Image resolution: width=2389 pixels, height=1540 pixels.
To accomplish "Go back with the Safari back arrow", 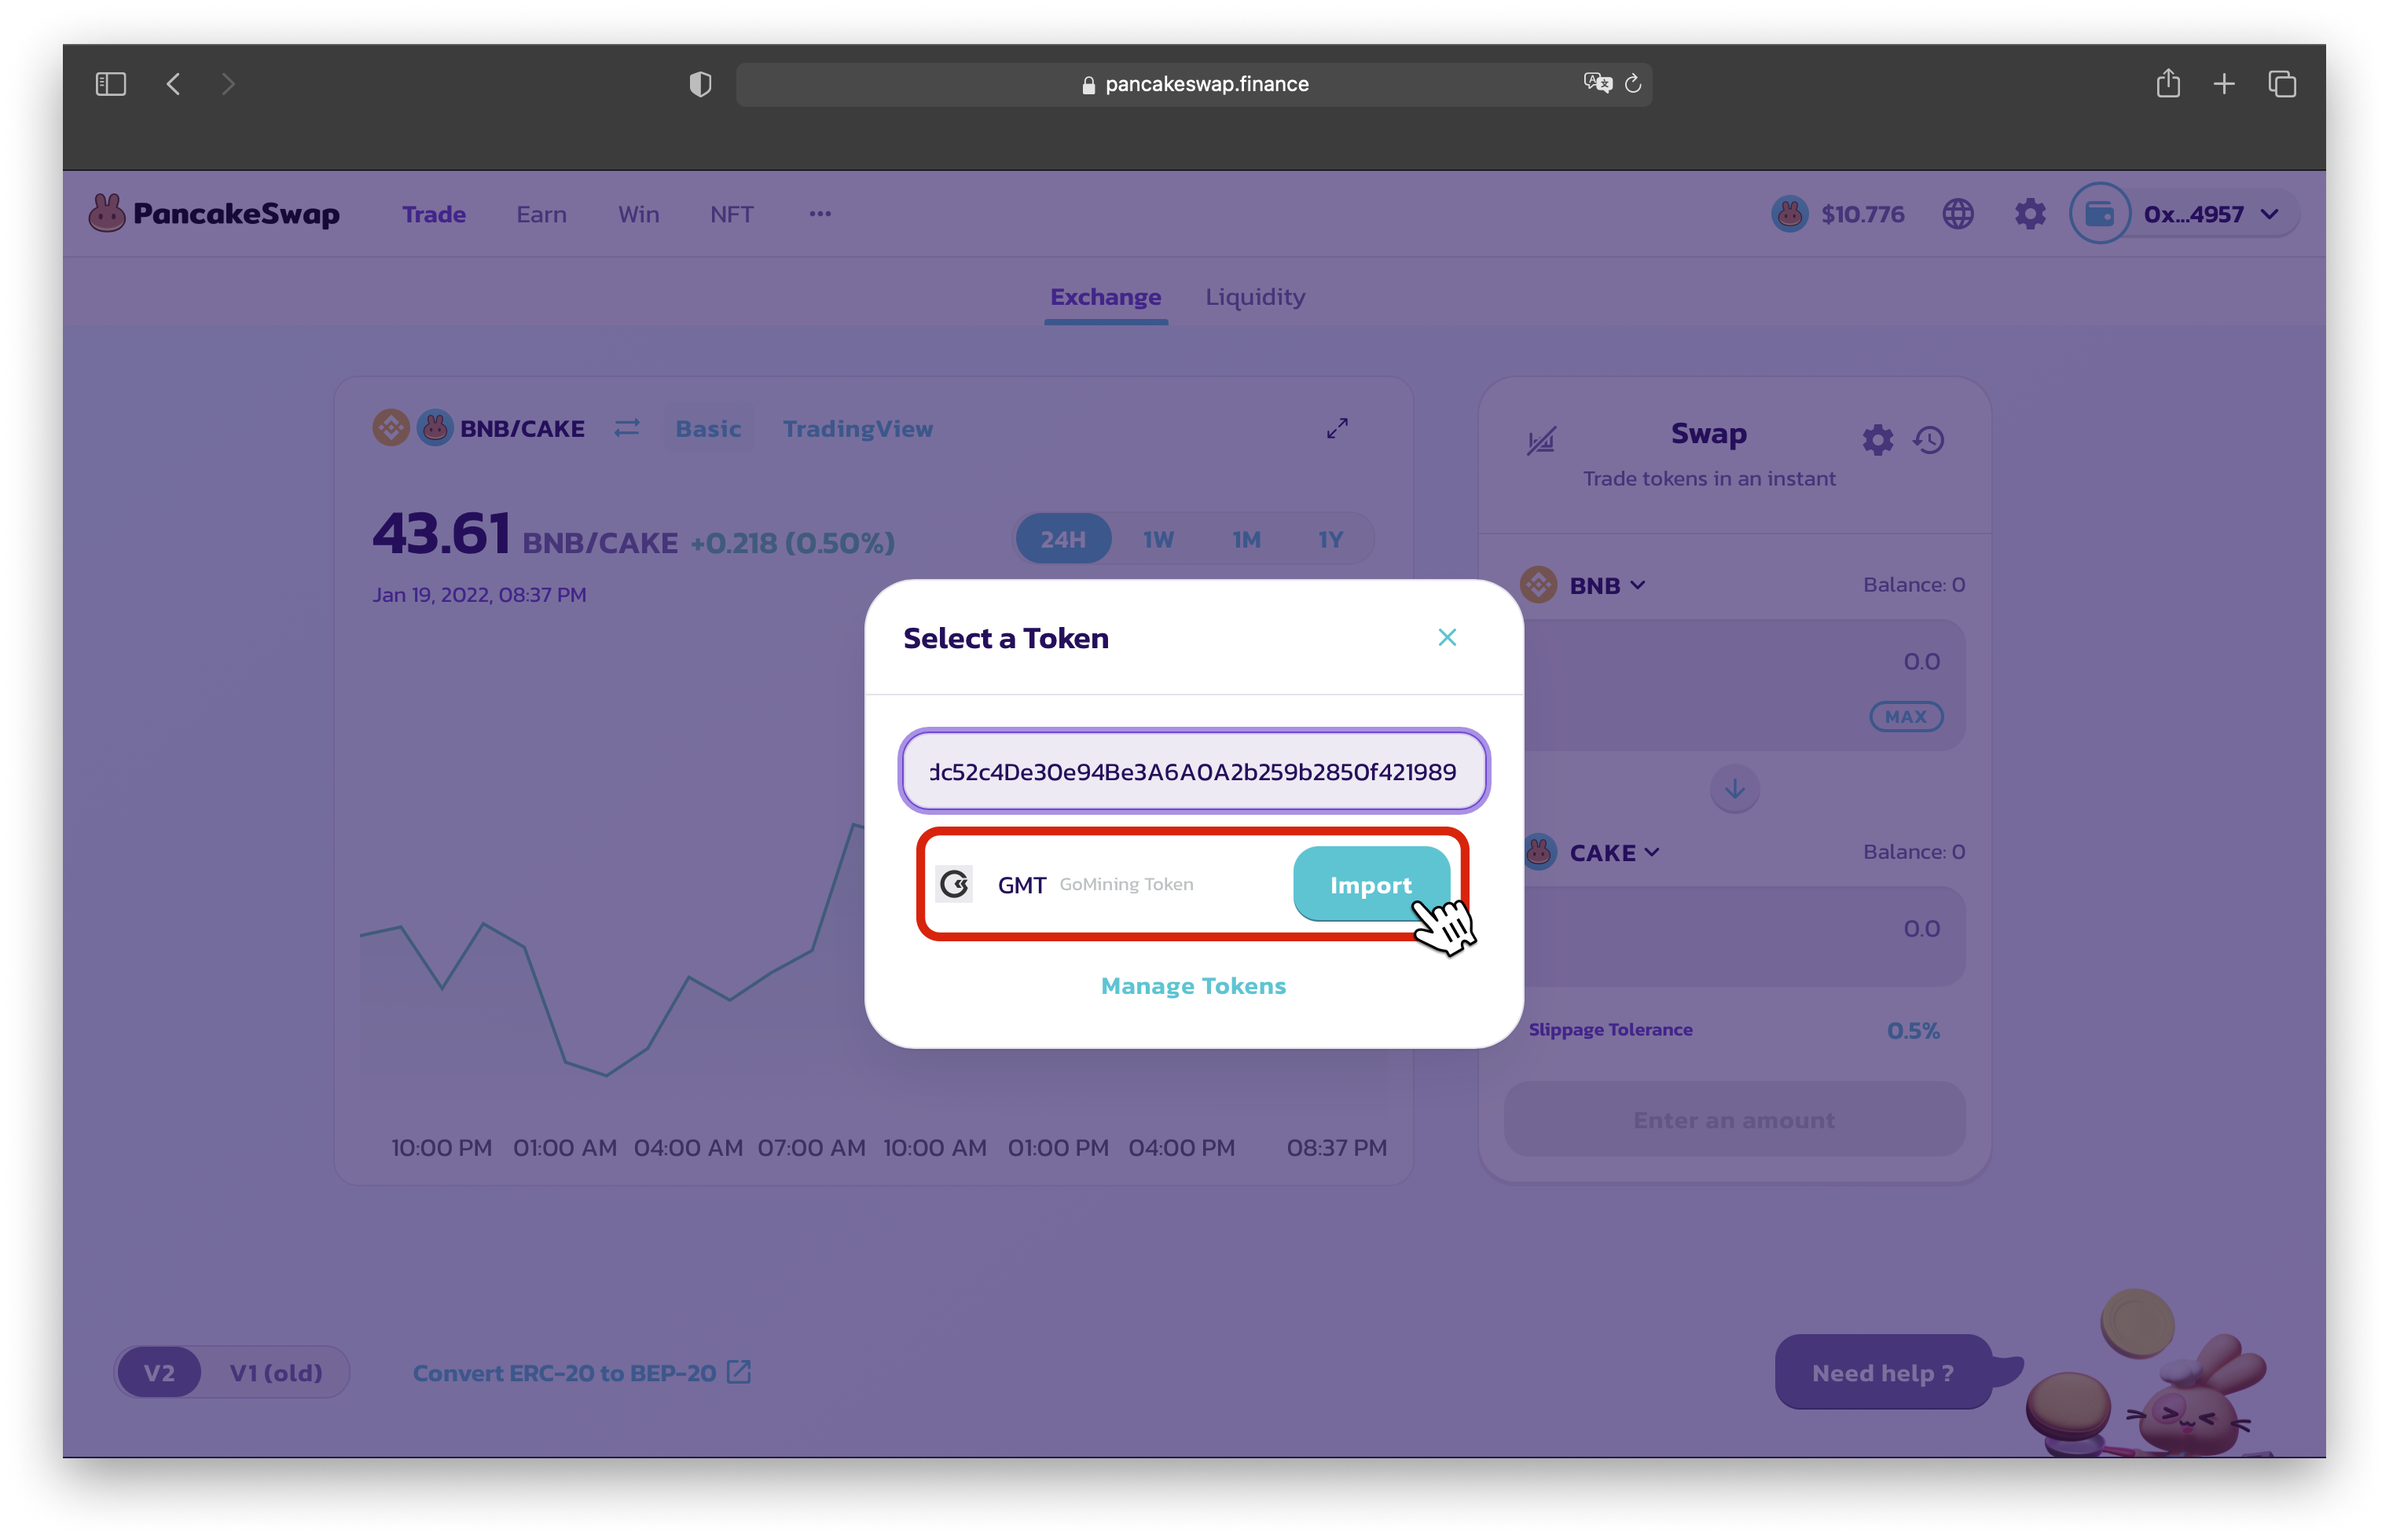I will [x=173, y=84].
